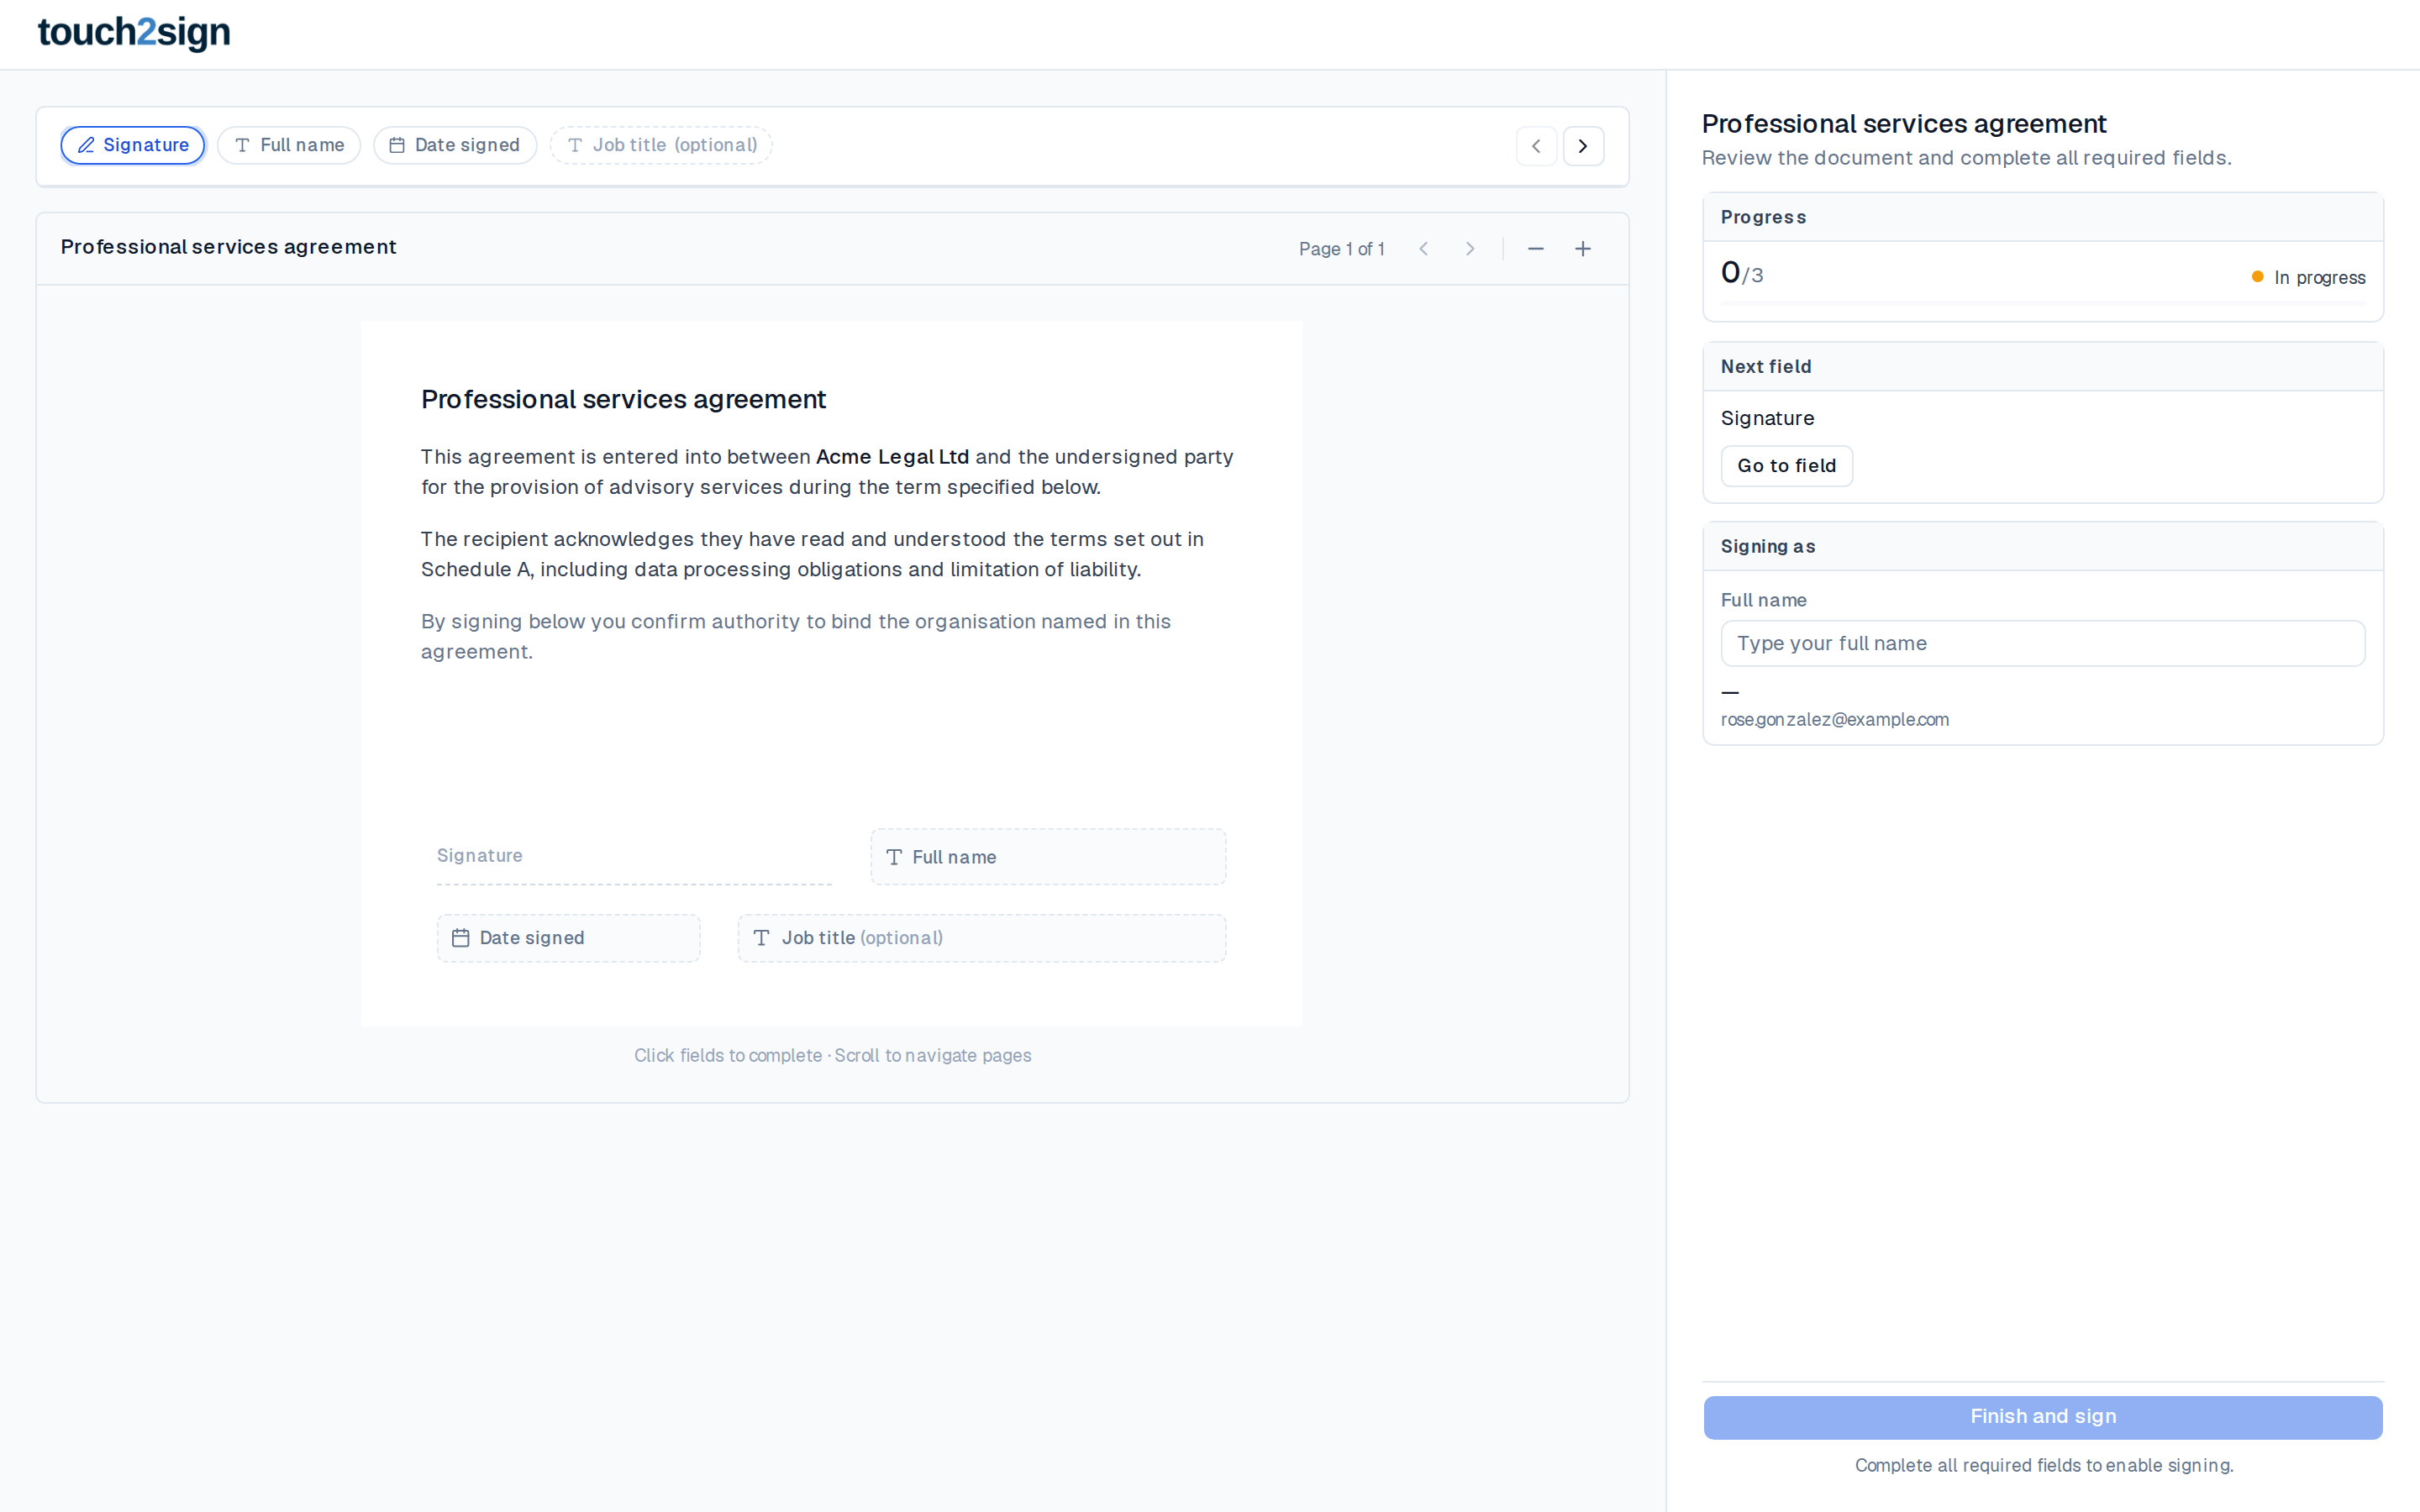Click the Acme Legal Ltd bold text
The height and width of the screenshot is (1512, 2420).
point(892,457)
